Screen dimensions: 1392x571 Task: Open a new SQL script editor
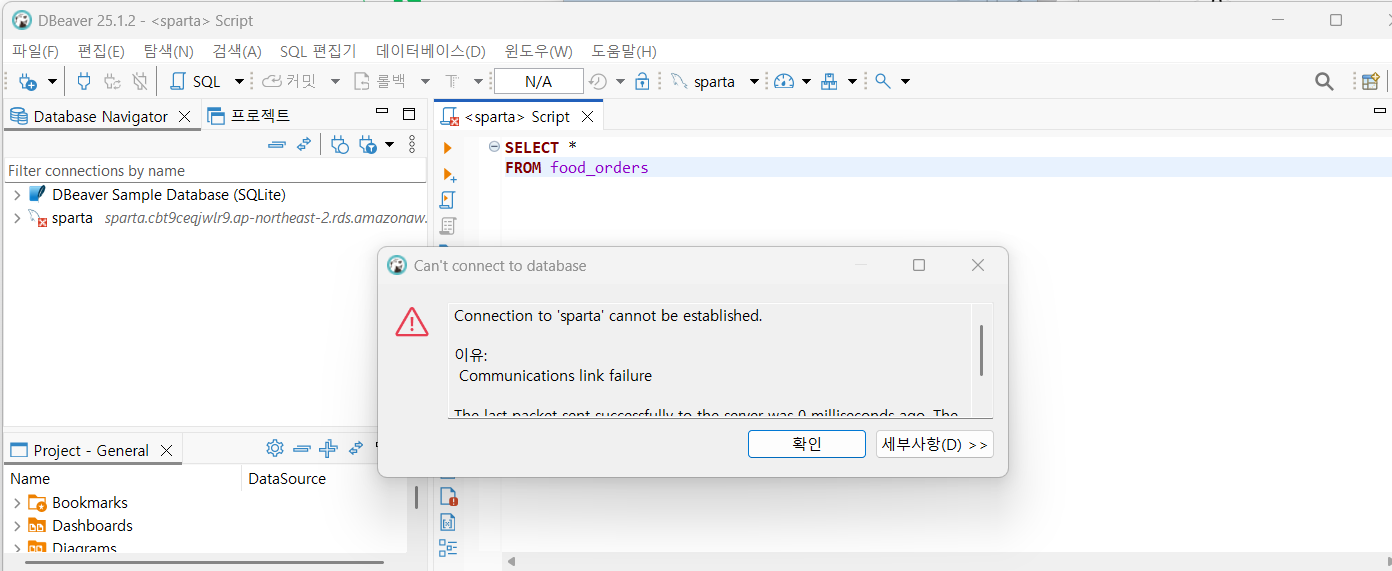[196, 82]
